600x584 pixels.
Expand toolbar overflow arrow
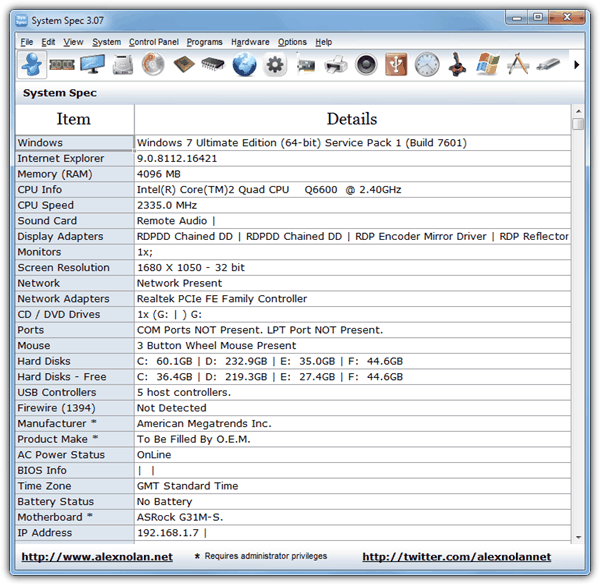point(577,65)
